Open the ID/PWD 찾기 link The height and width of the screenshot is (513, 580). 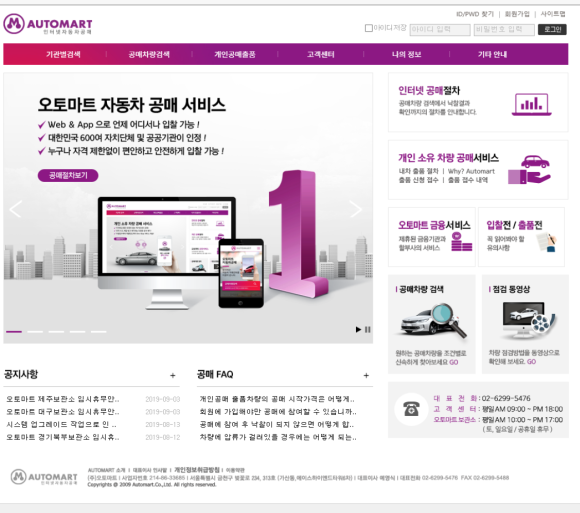475,14
